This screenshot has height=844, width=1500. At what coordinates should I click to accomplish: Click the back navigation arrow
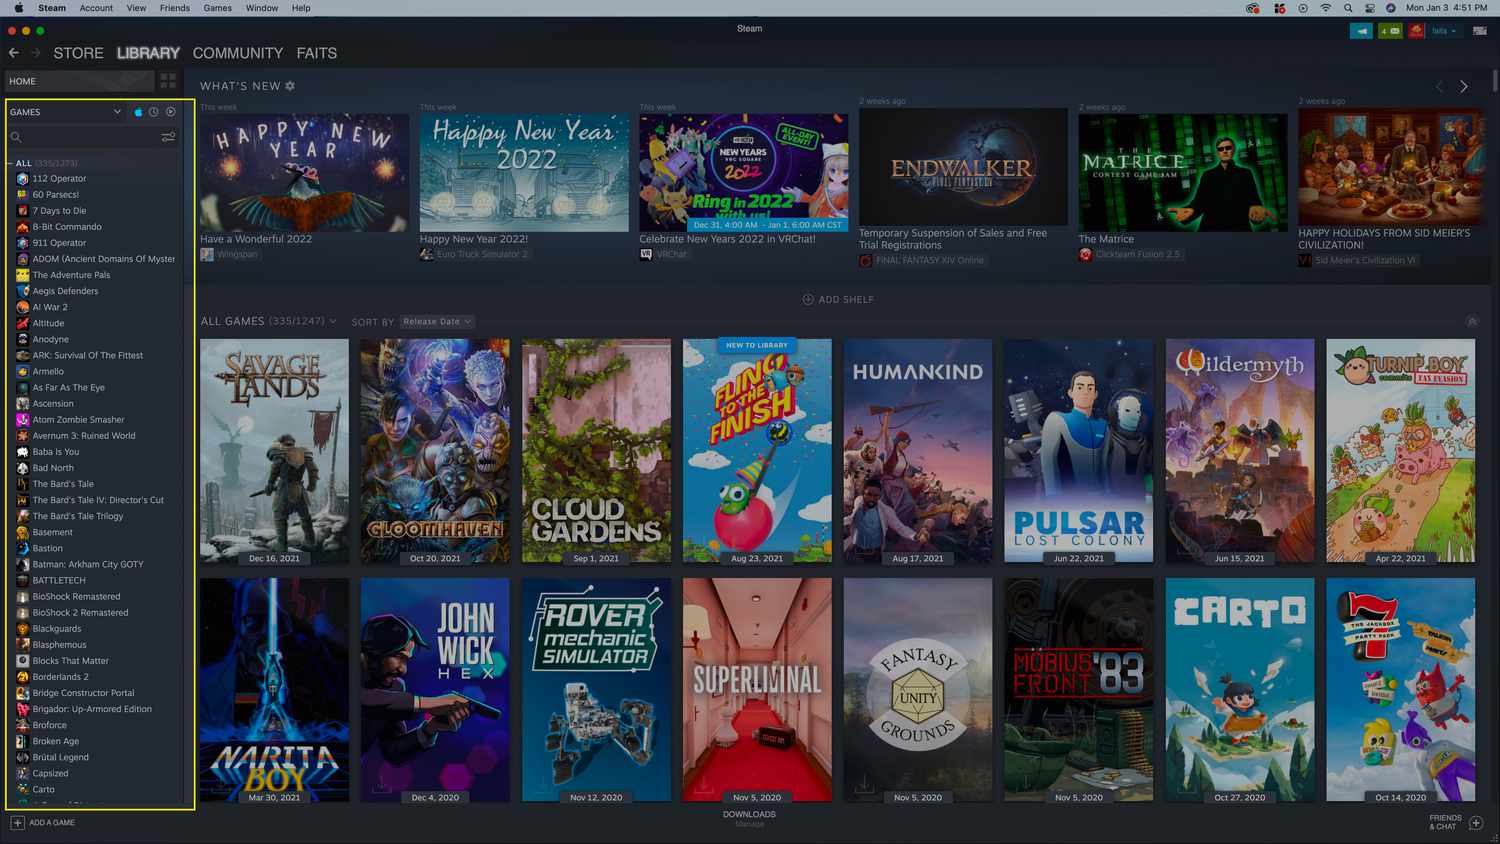pos(13,53)
